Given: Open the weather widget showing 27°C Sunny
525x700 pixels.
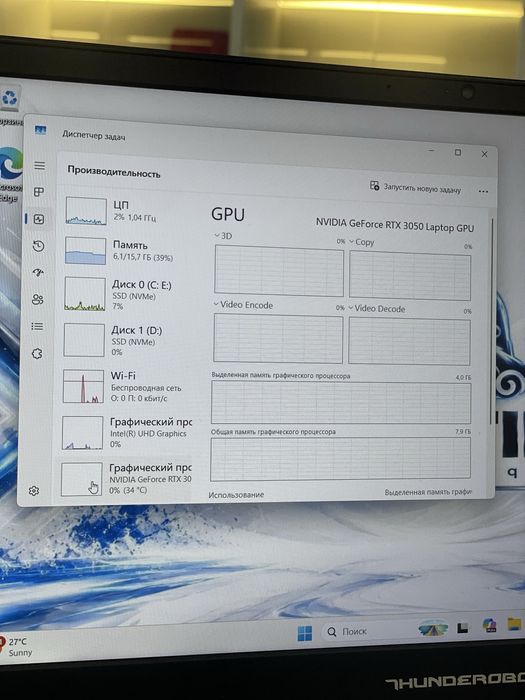Looking at the screenshot, I should 17,646.
